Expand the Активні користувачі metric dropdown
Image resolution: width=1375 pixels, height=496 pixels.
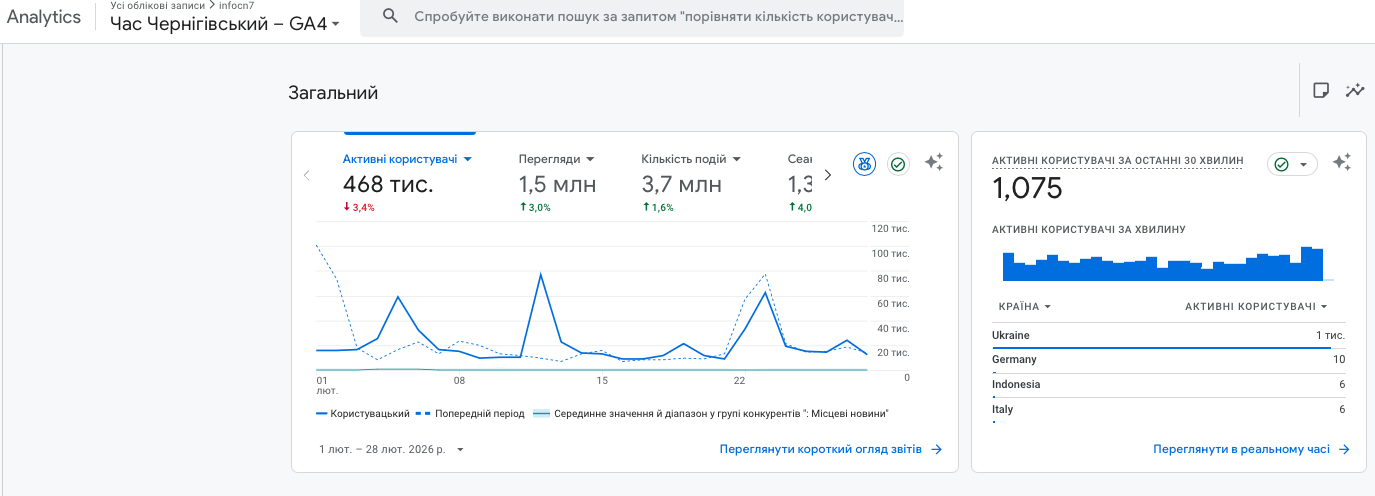(x=407, y=159)
